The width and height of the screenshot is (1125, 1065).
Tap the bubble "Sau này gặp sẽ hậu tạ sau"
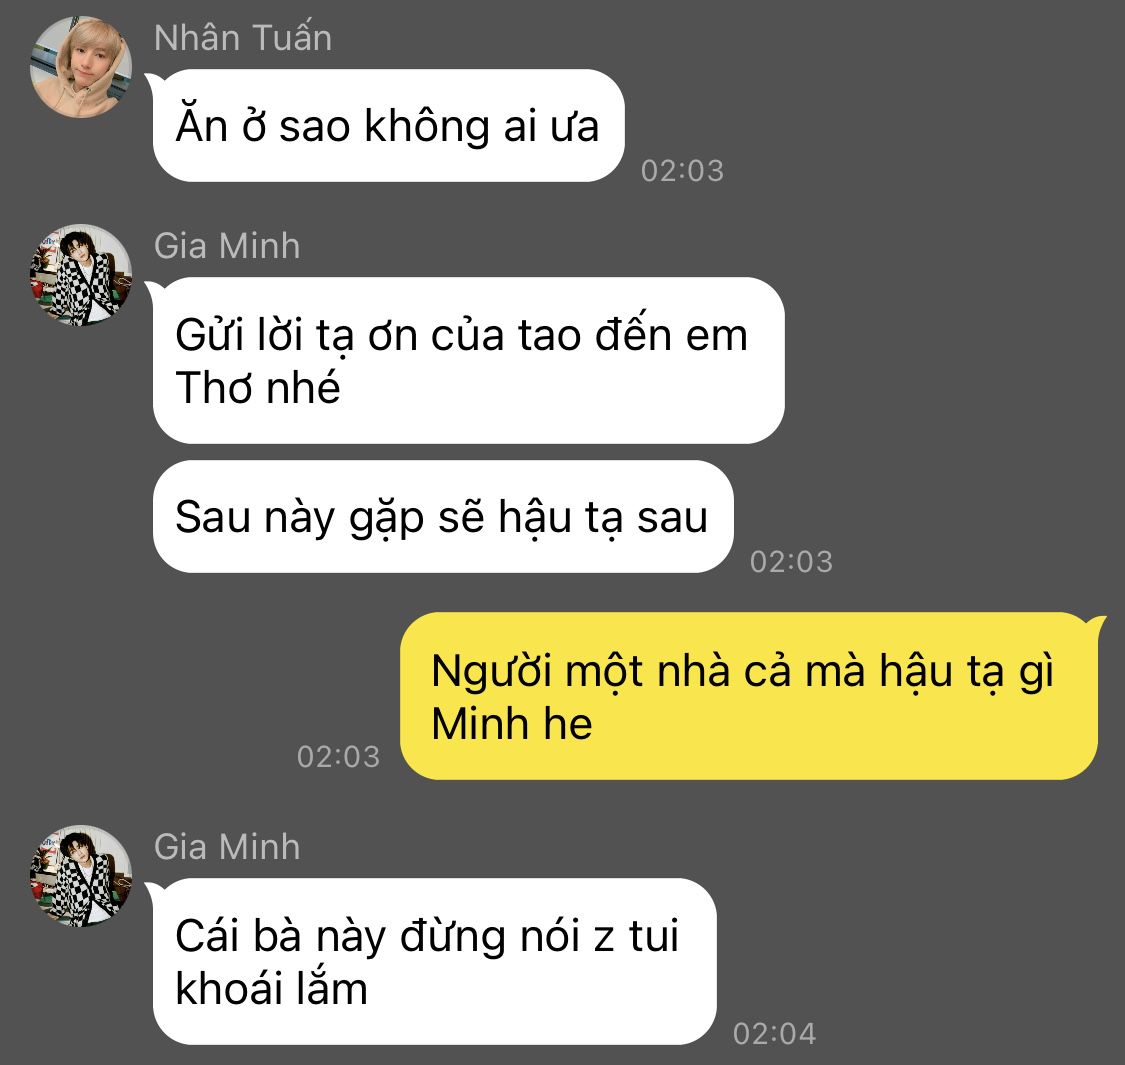point(443,517)
